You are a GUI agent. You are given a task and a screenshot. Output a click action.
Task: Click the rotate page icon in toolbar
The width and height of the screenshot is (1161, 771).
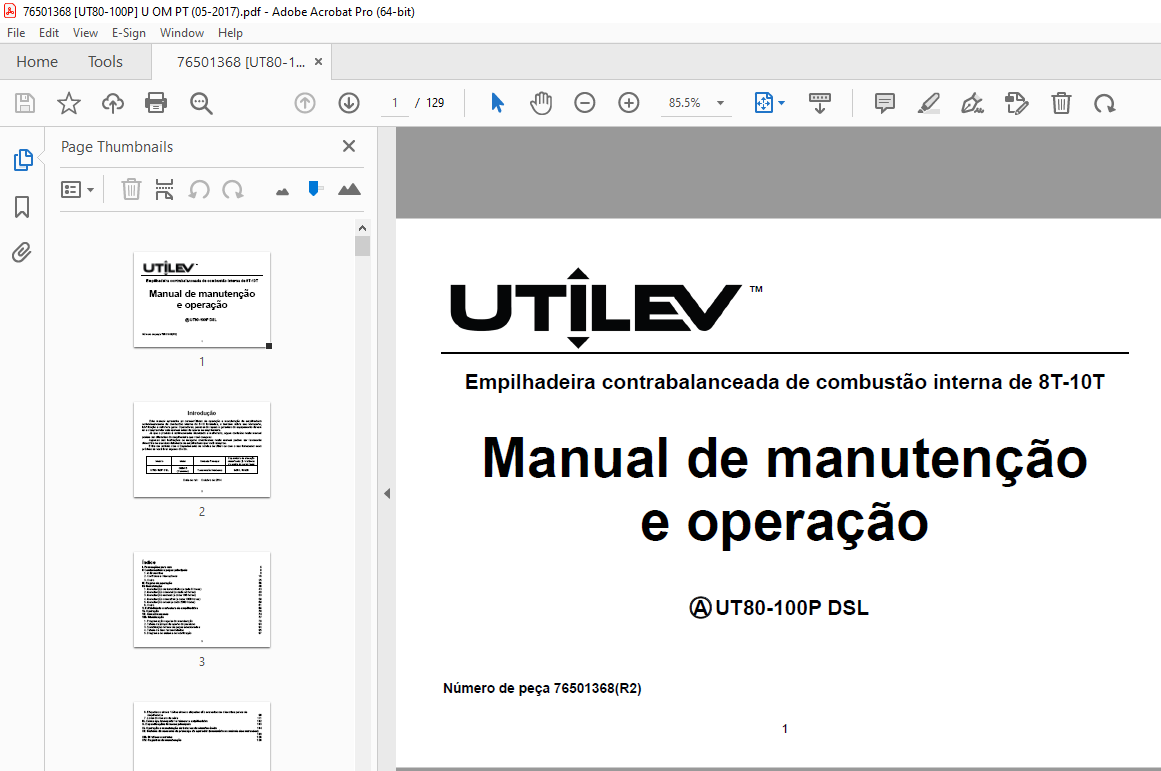point(1105,103)
